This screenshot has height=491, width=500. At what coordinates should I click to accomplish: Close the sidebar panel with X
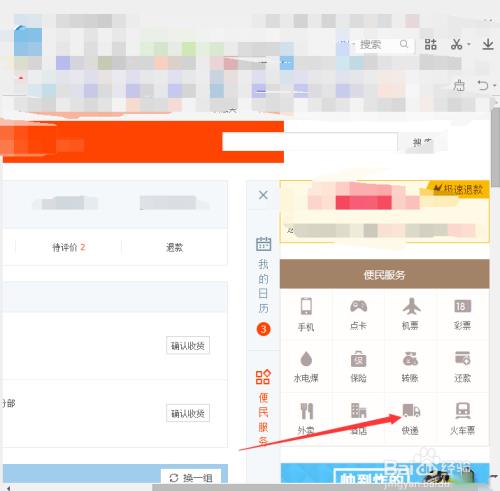(x=263, y=195)
